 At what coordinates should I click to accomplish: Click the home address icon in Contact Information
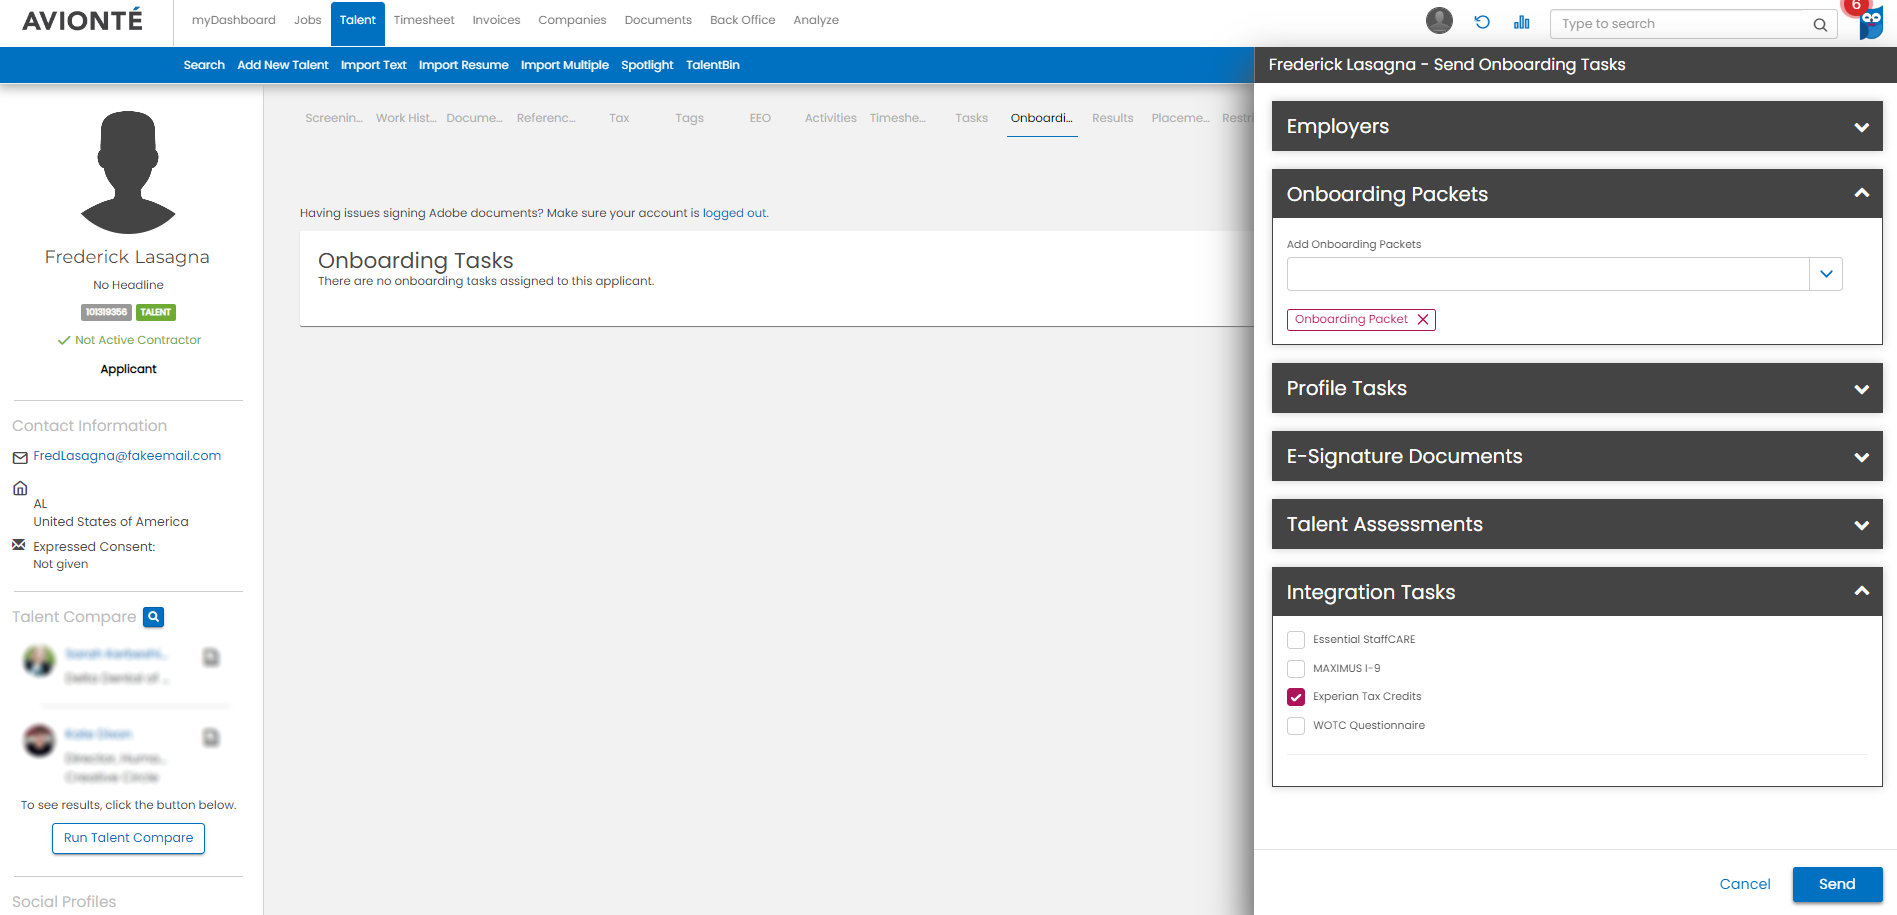[20, 488]
